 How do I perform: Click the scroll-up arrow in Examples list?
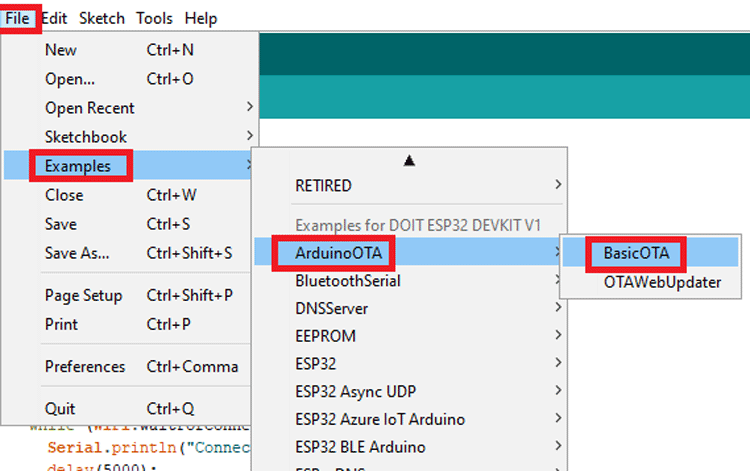click(409, 161)
